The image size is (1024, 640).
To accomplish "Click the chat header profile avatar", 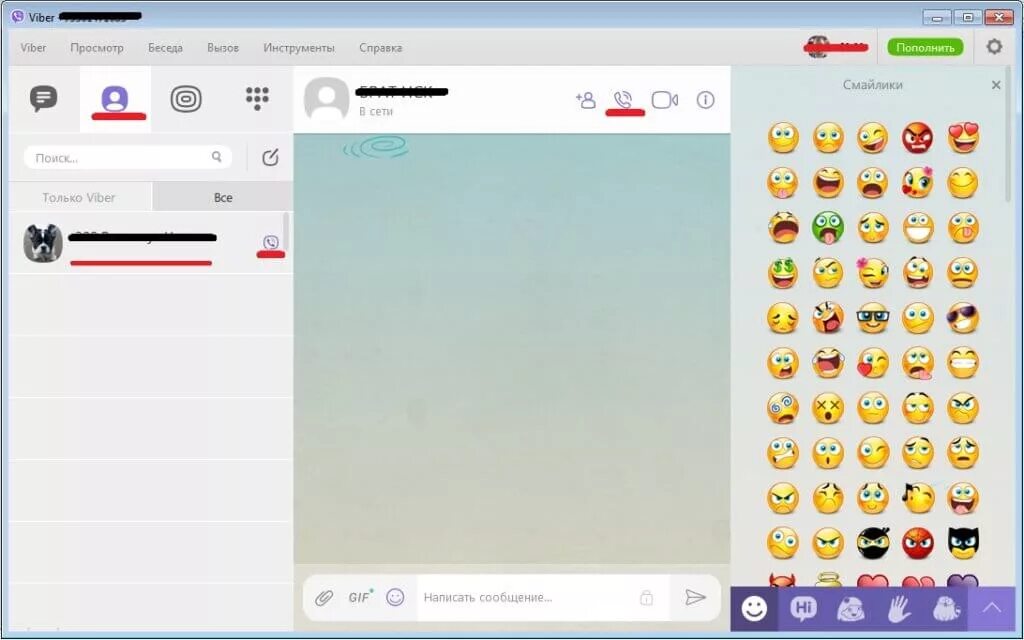I will (327, 99).
